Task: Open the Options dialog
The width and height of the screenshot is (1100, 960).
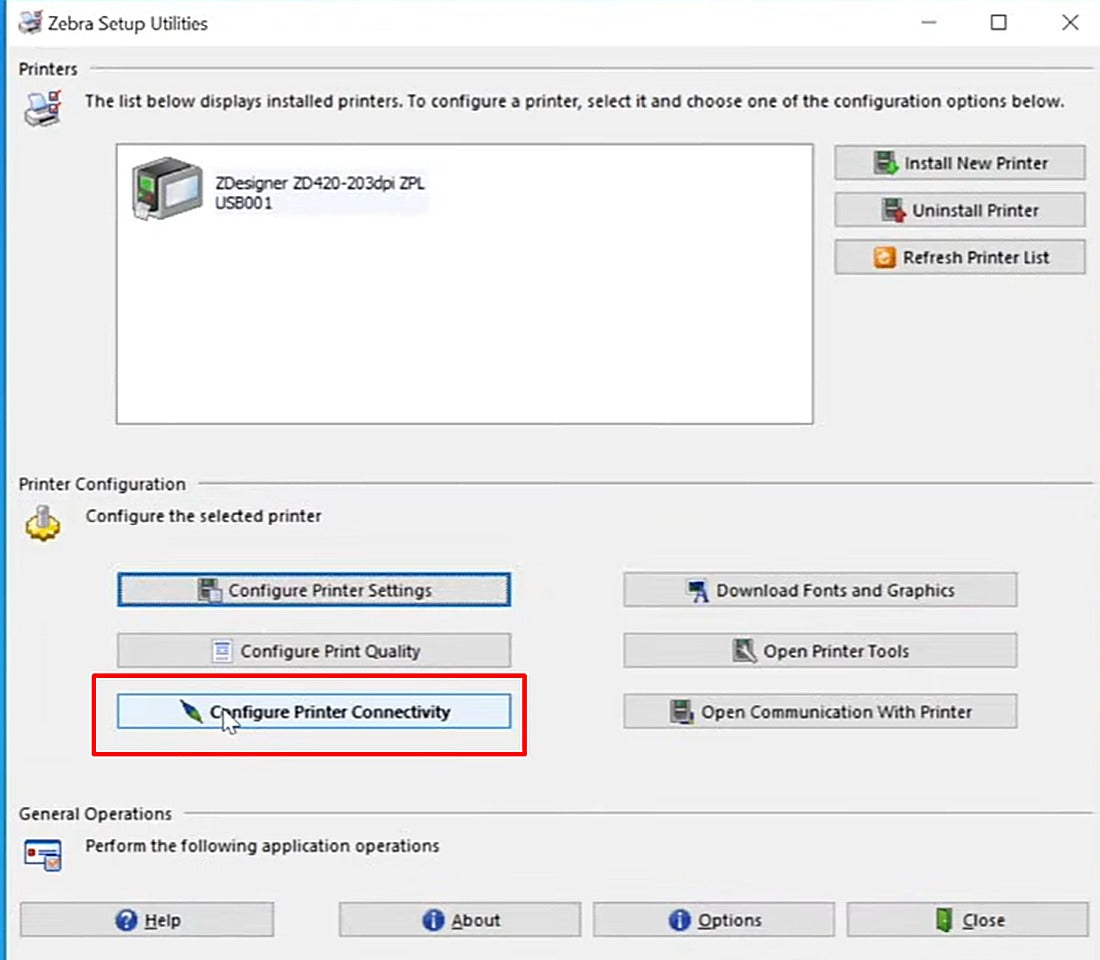Action: click(x=714, y=919)
